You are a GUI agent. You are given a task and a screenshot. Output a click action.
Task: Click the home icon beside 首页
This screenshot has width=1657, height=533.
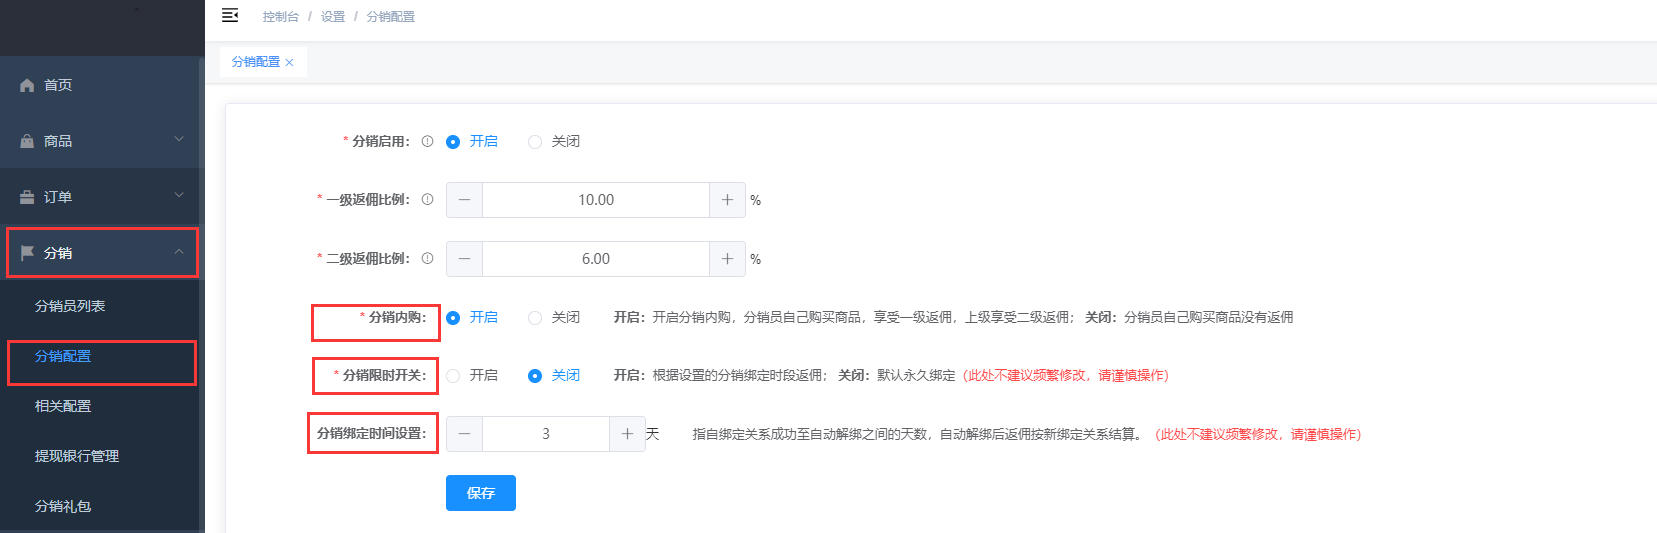27,86
